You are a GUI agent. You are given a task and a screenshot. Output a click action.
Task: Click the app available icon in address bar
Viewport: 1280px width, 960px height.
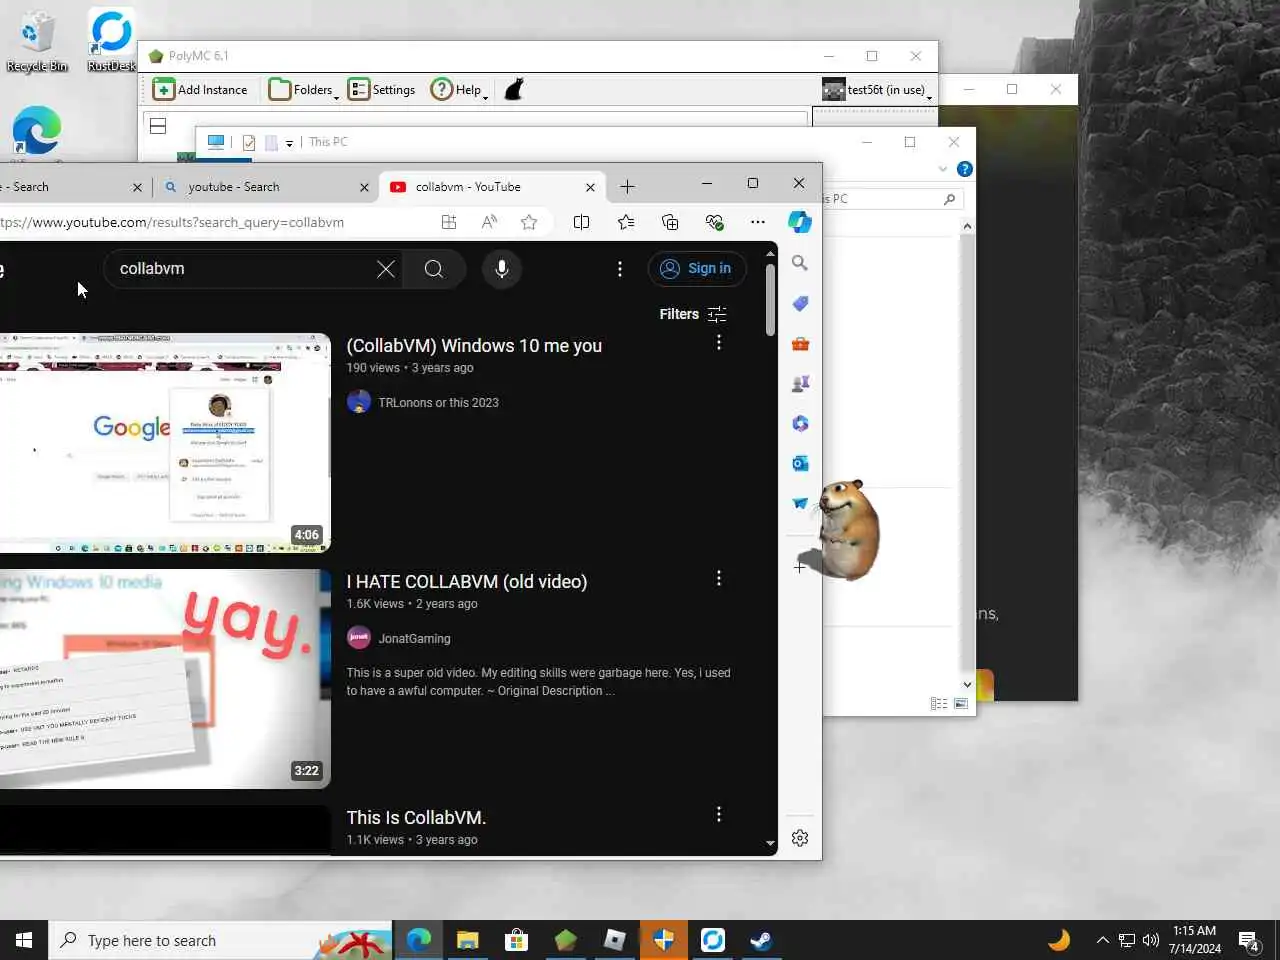tap(449, 222)
